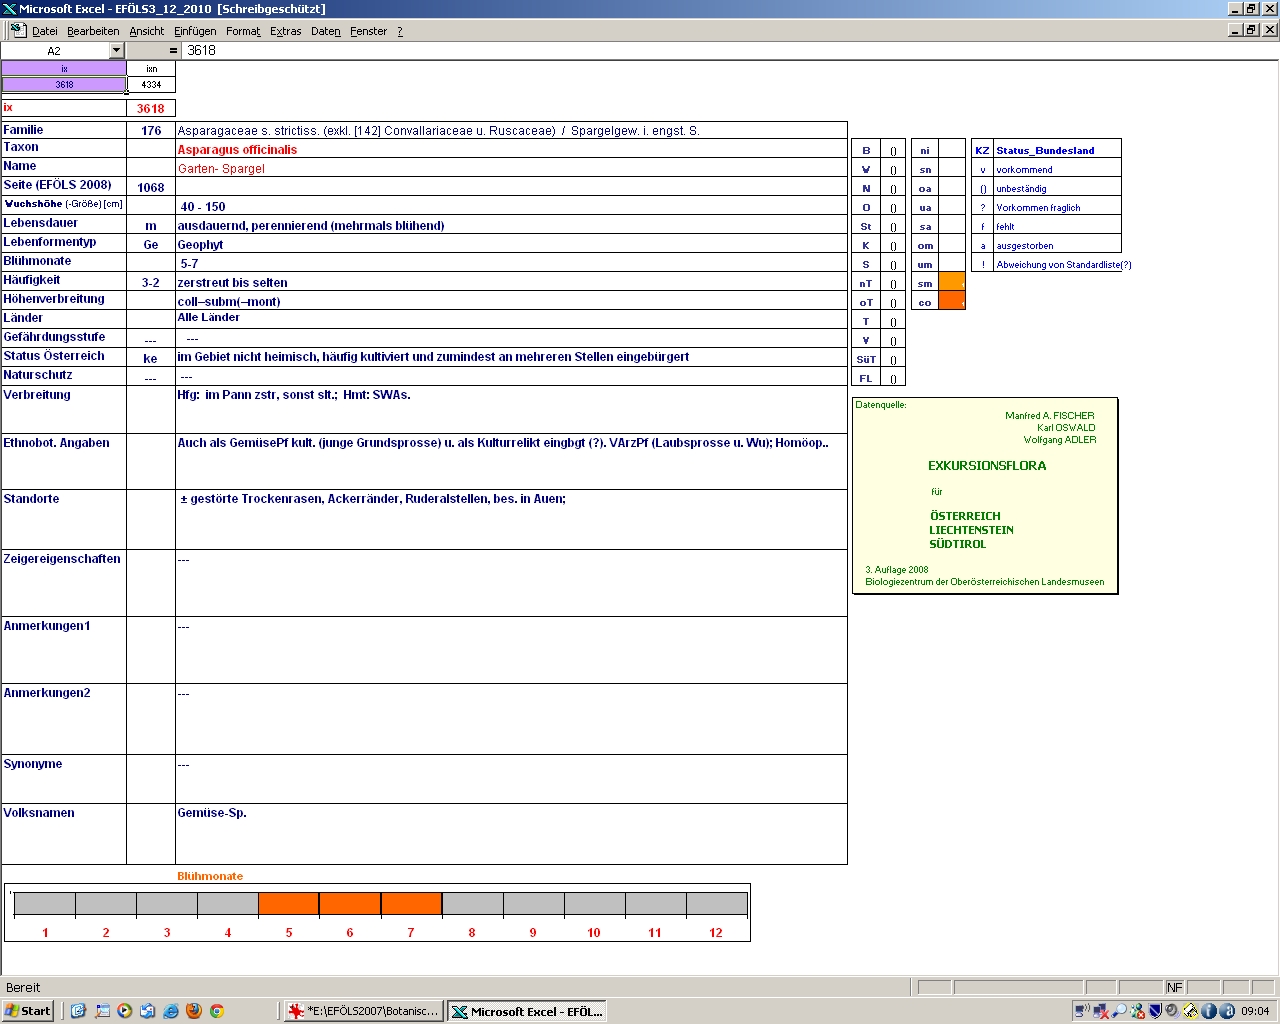Click the Lebensformentyp value Geophyt
This screenshot has width=1280, height=1024.
[200, 245]
